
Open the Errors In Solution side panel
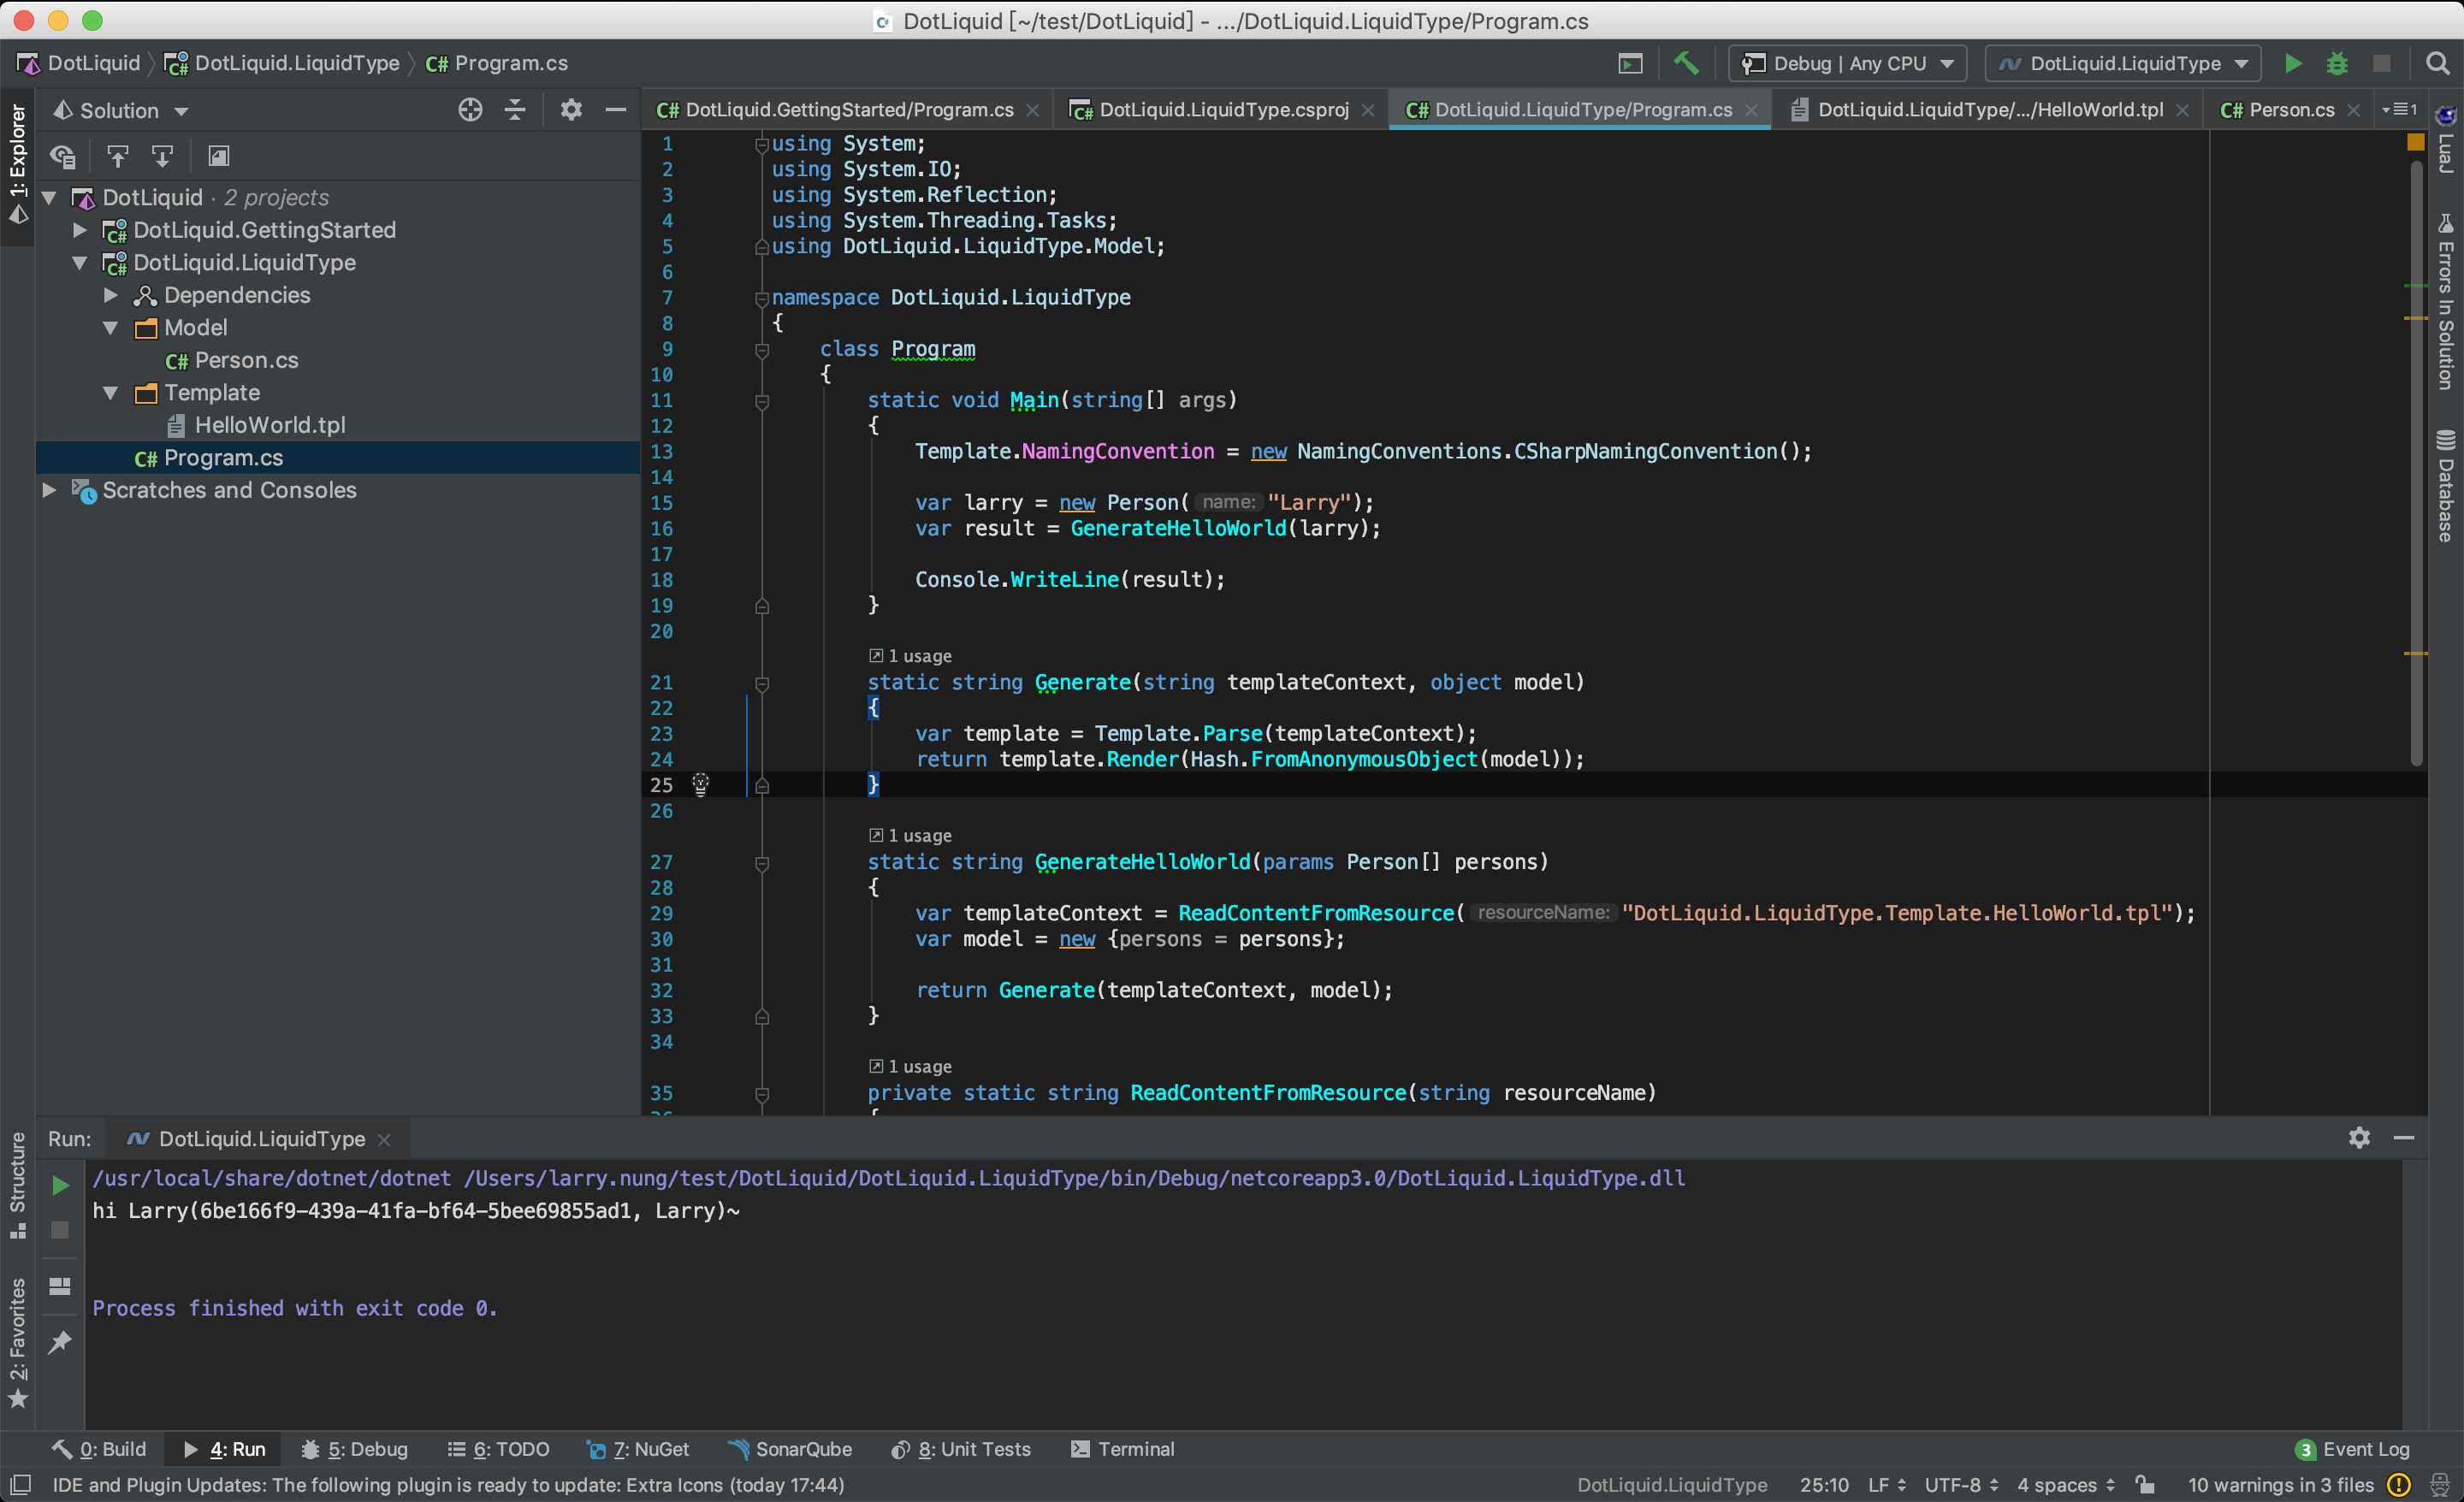point(2446,303)
